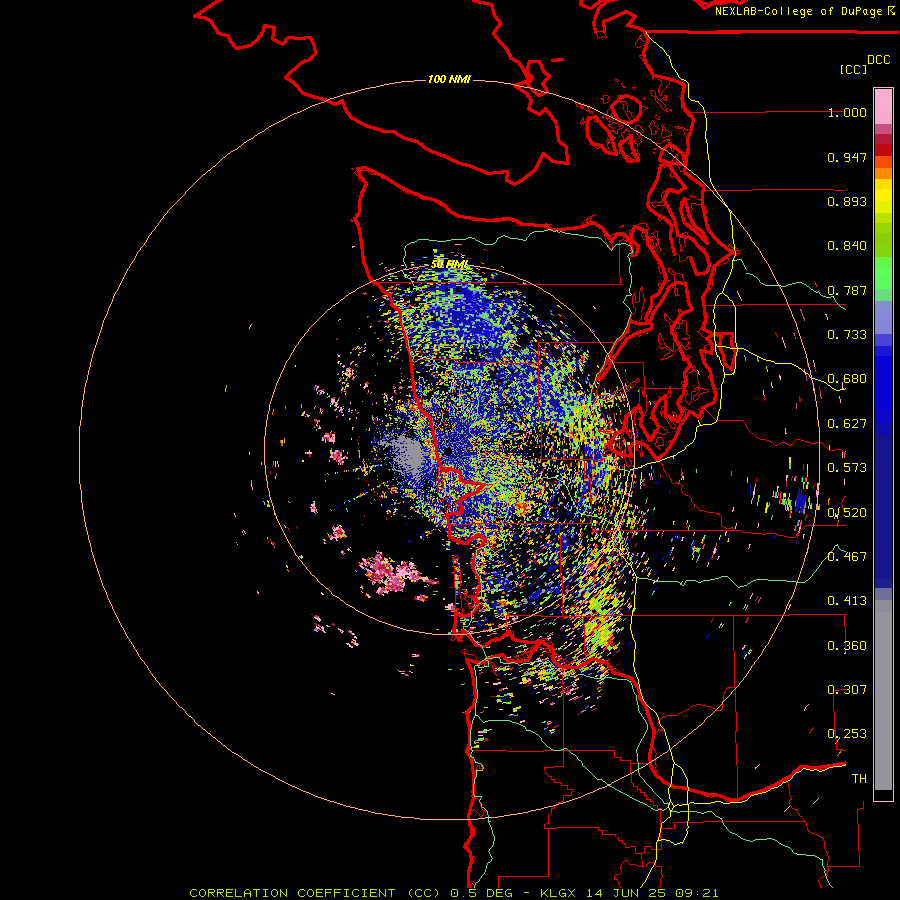Select the 0.253 legend value
This screenshot has height=900, width=900.
[847, 734]
